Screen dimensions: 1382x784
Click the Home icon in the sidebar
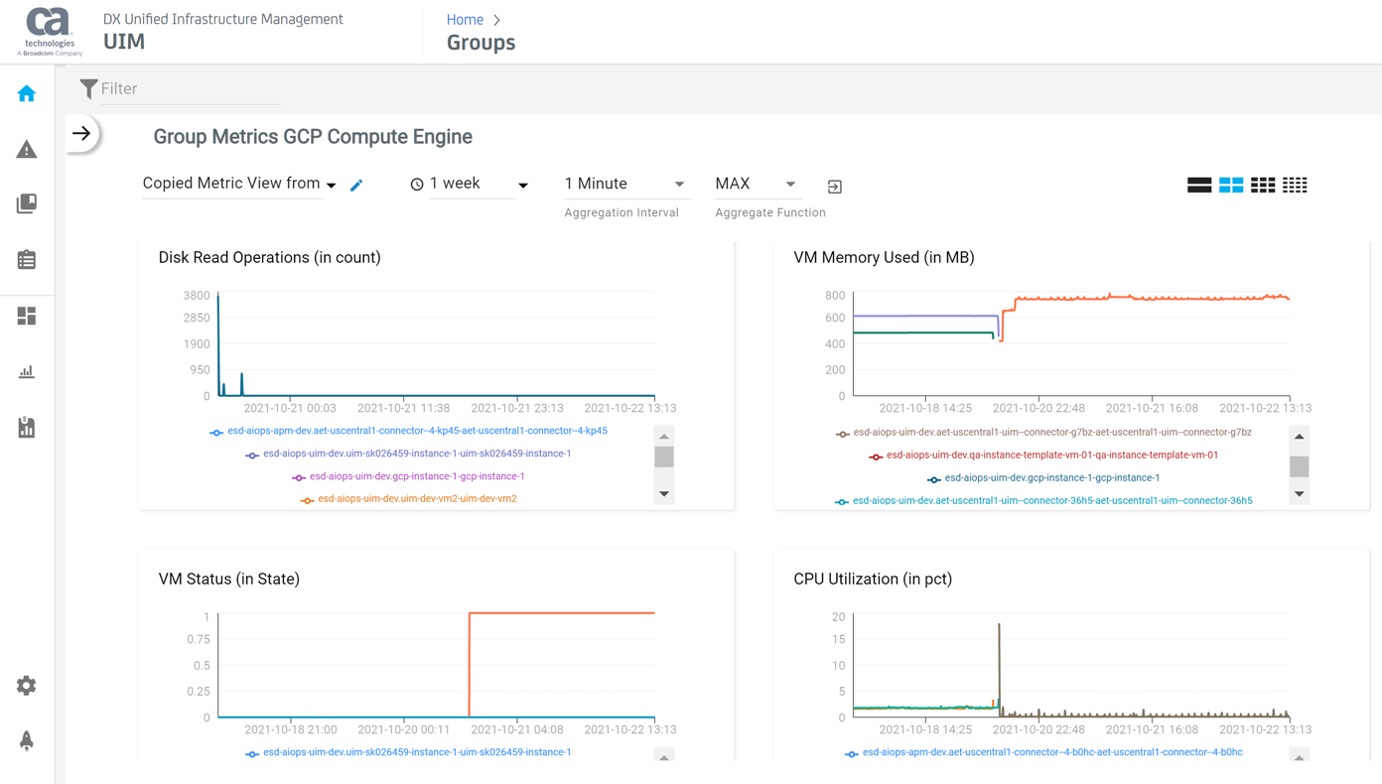tap(26, 92)
